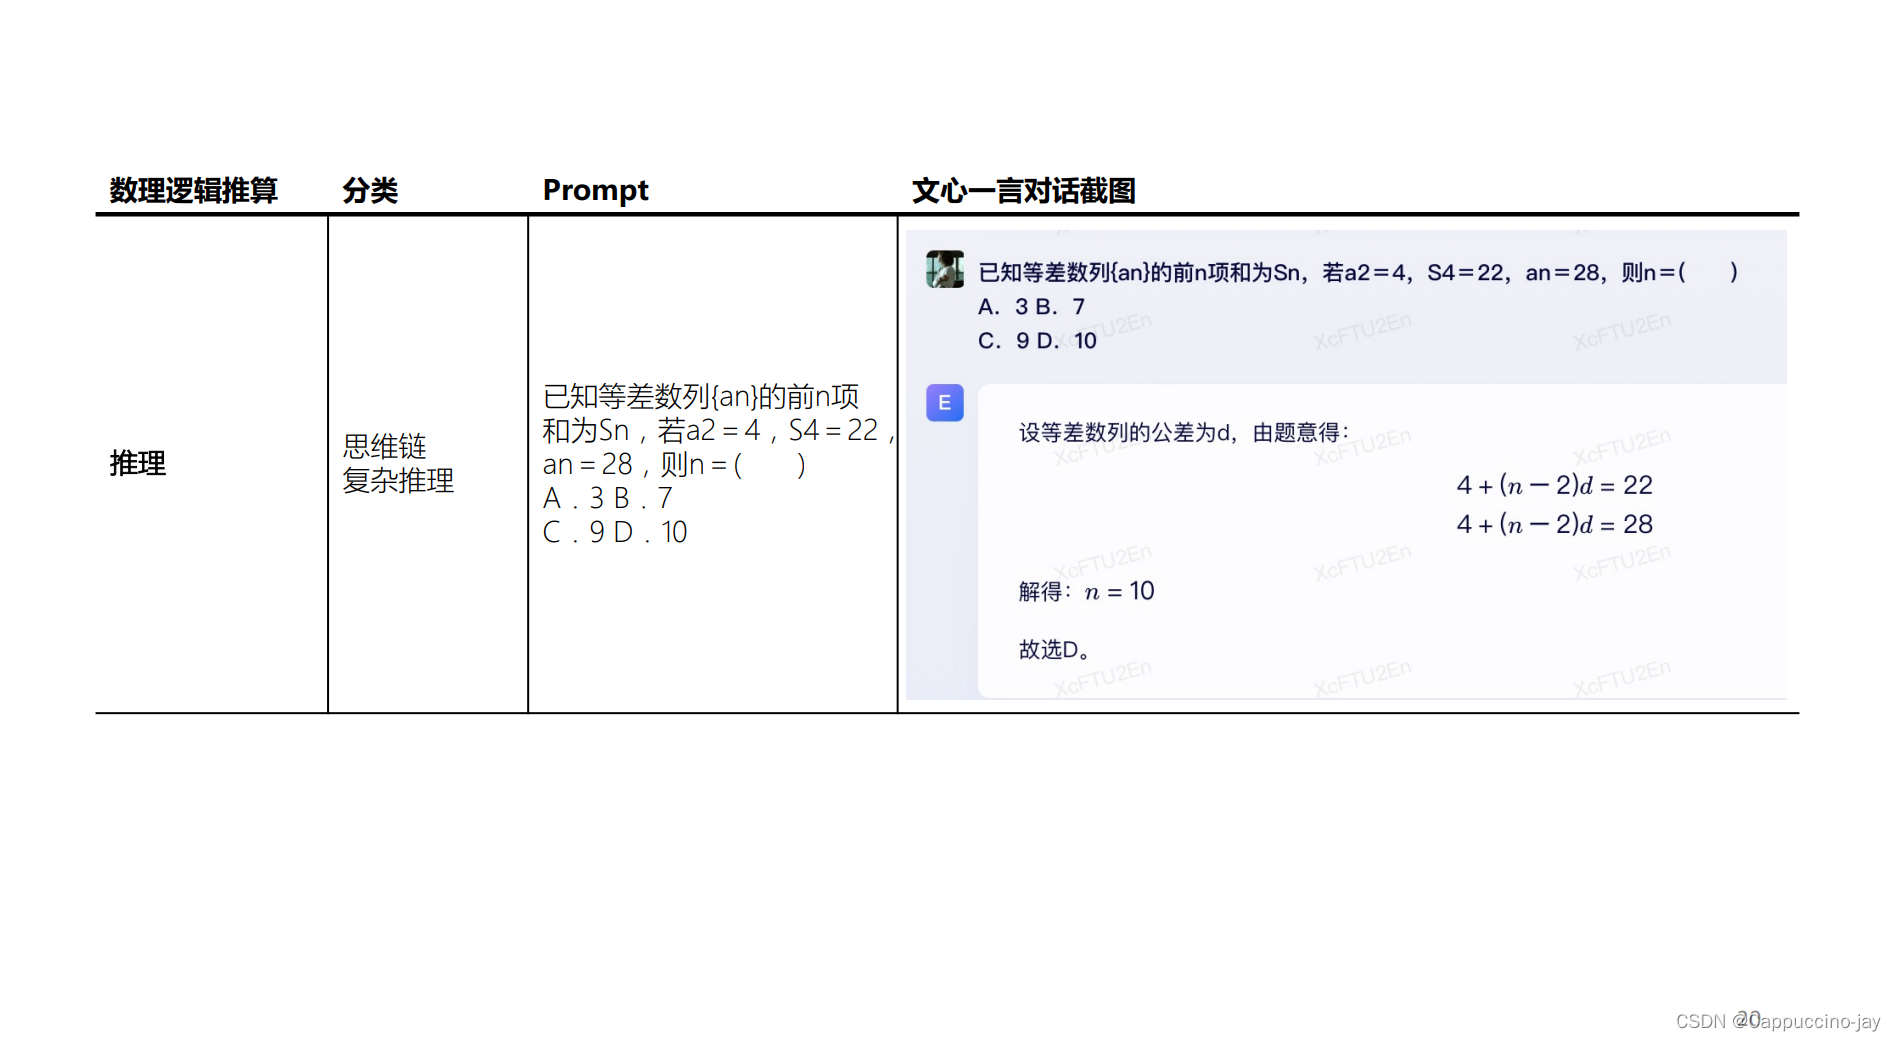Click the 'Prompt' column header
The image size is (1896, 1041).
[x=595, y=190]
